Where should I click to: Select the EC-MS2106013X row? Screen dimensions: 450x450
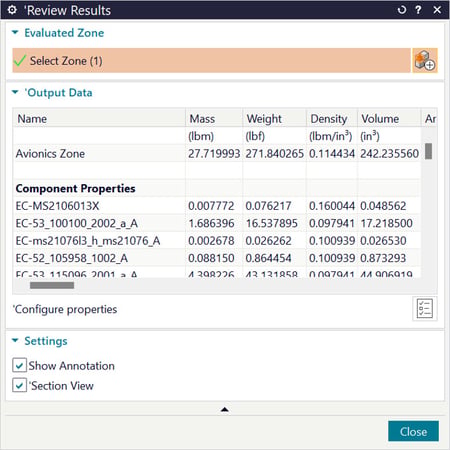coord(217,206)
